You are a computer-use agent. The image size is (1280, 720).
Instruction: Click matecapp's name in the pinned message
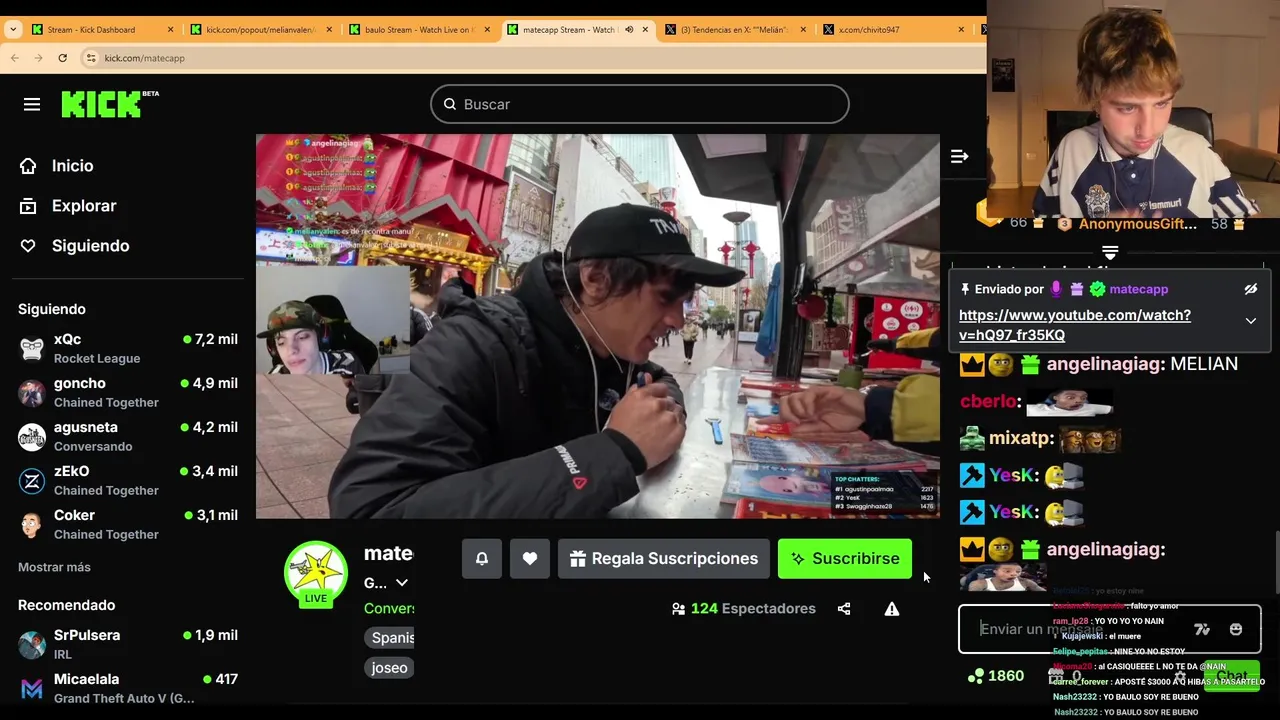[1138, 289]
